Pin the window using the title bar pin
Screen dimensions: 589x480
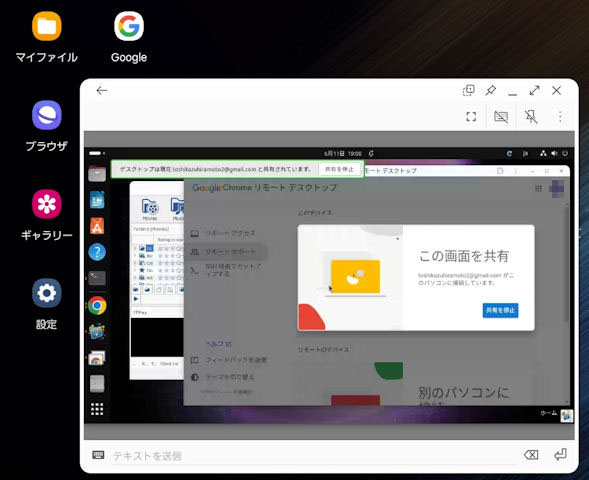coord(491,91)
